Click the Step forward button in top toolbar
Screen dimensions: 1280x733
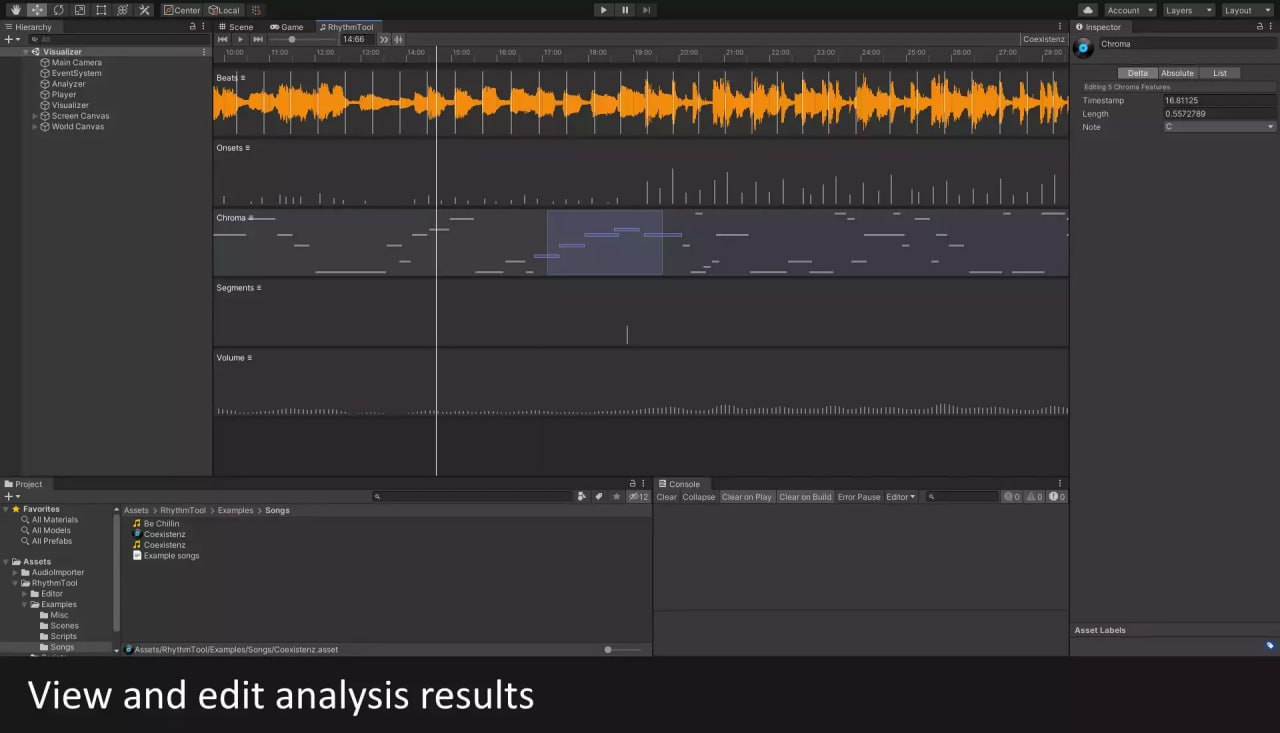[x=647, y=10]
